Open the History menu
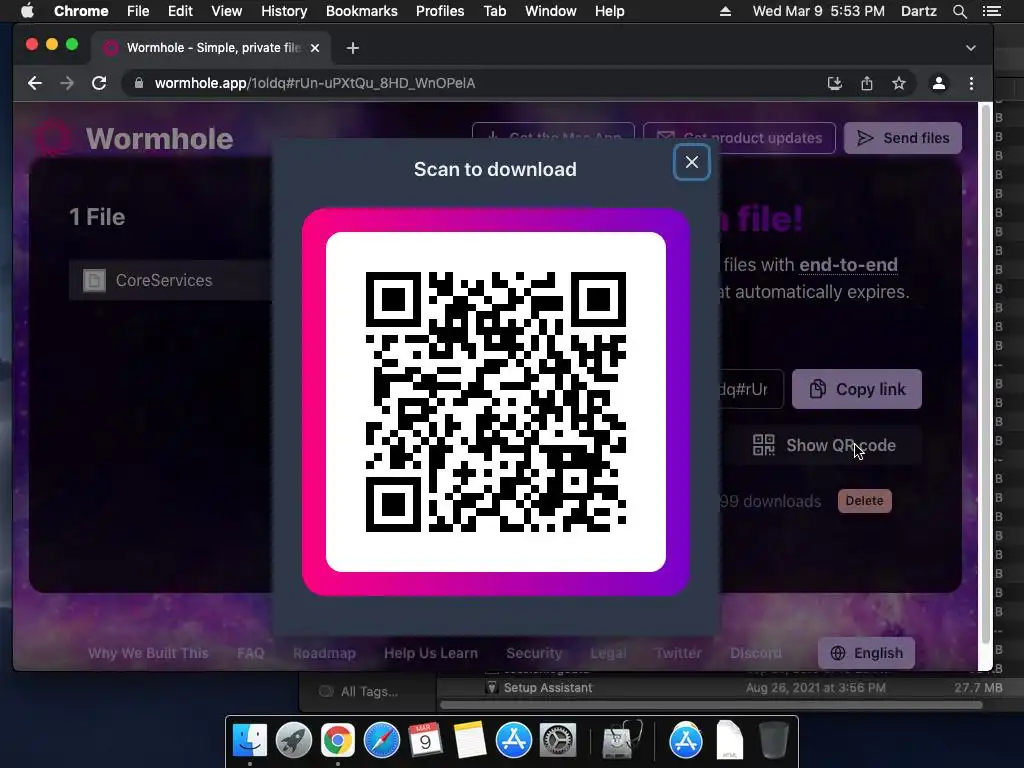The height and width of the screenshot is (768, 1024). click(284, 11)
